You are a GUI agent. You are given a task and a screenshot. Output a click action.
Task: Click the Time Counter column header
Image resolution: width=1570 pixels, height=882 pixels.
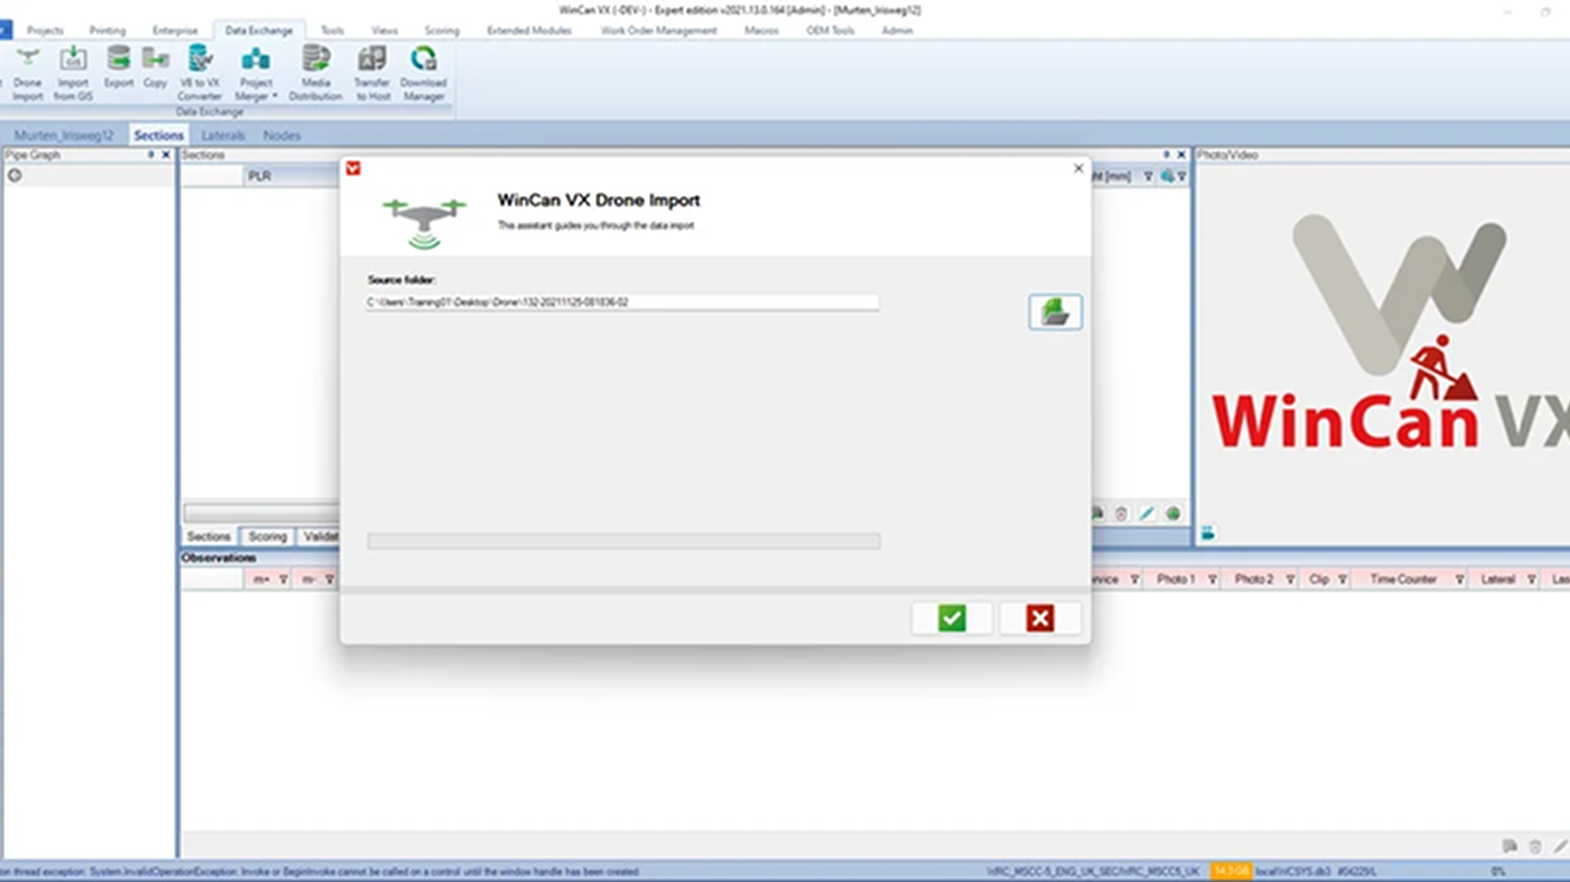1403,580
